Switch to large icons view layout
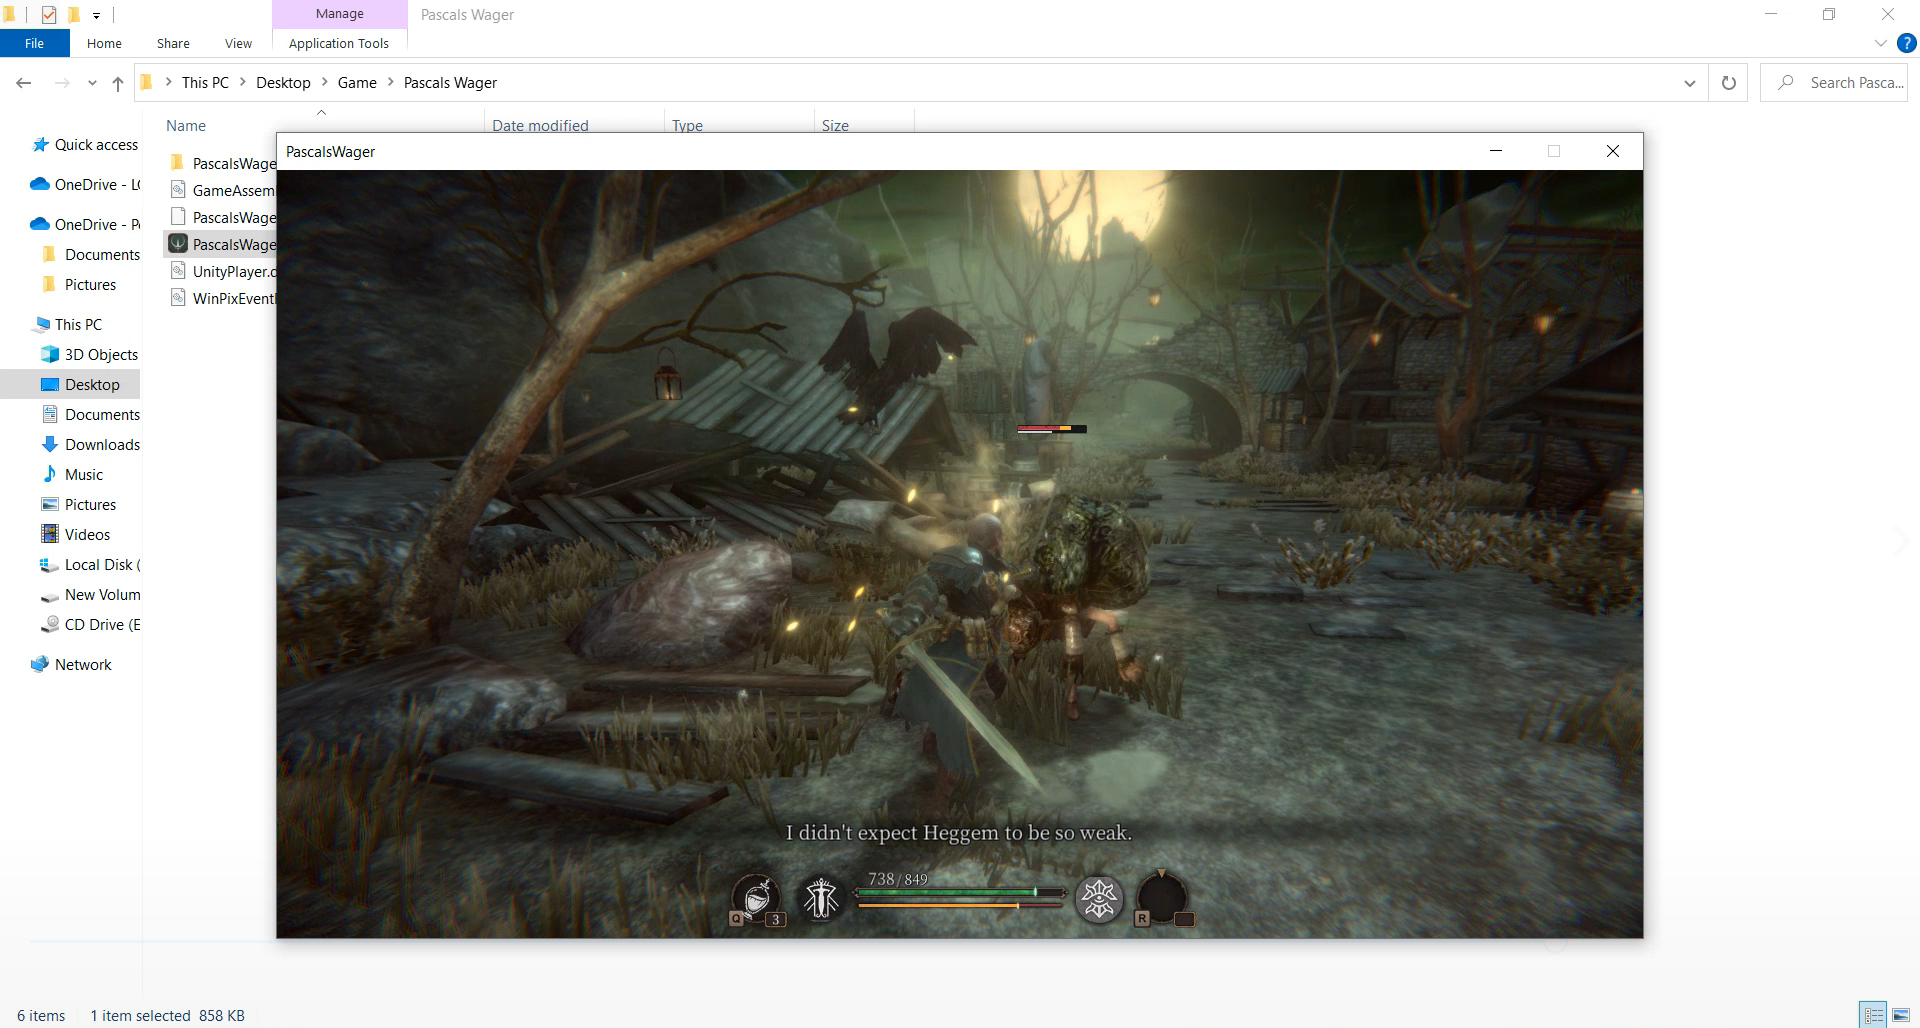Viewport: 1920px width, 1028px height. [x=1901, y=1015]
